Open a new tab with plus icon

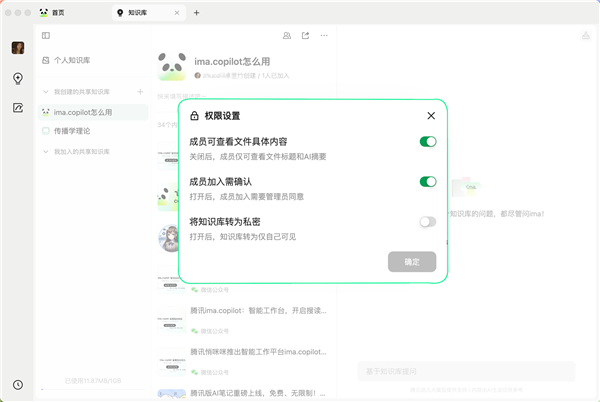[197, 13]
